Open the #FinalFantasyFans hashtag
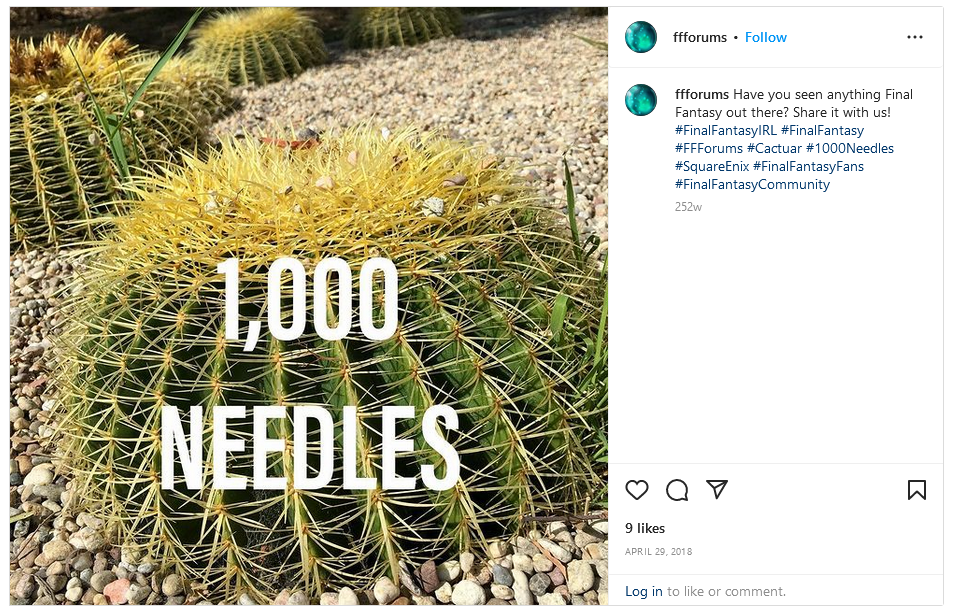The image size is (954, 615). 808,166
